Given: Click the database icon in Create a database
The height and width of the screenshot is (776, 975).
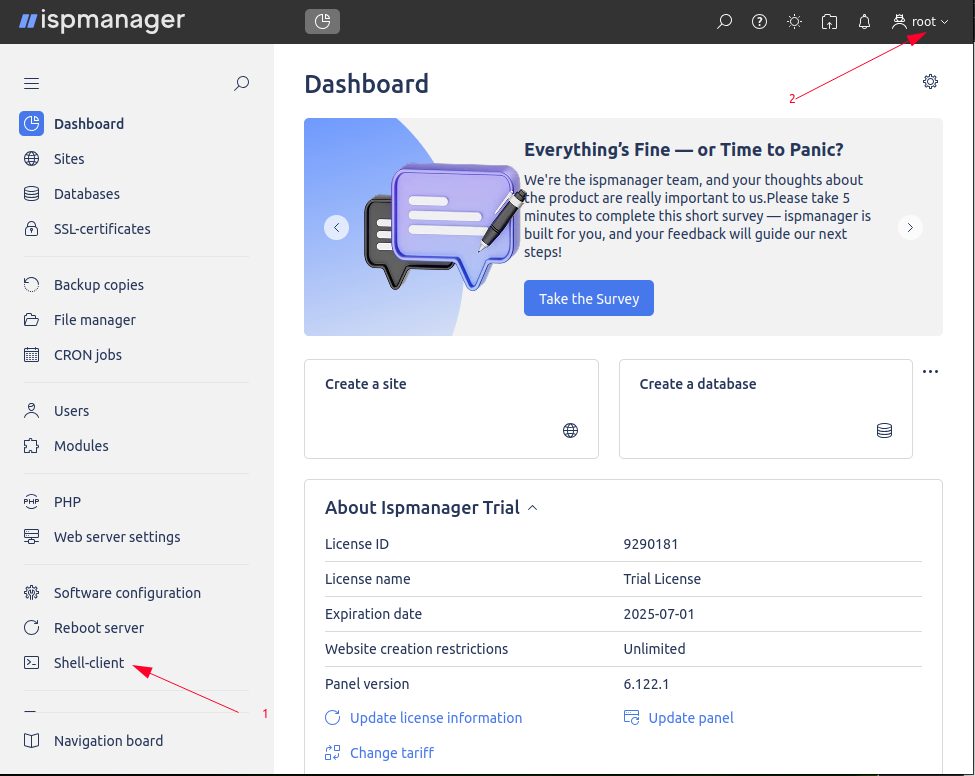Looking at the screenshot, I should pyautogui.click(x=884, y=431).
